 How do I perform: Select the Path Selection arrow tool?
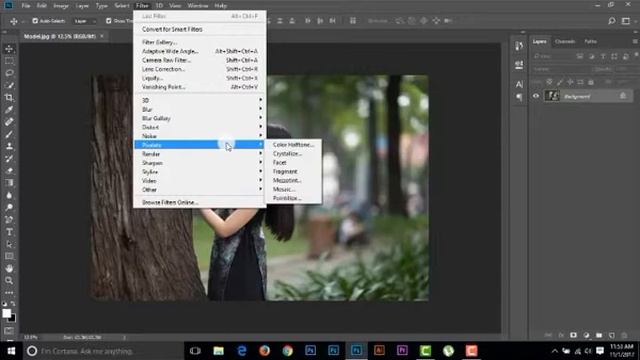(x=9, y=244)
